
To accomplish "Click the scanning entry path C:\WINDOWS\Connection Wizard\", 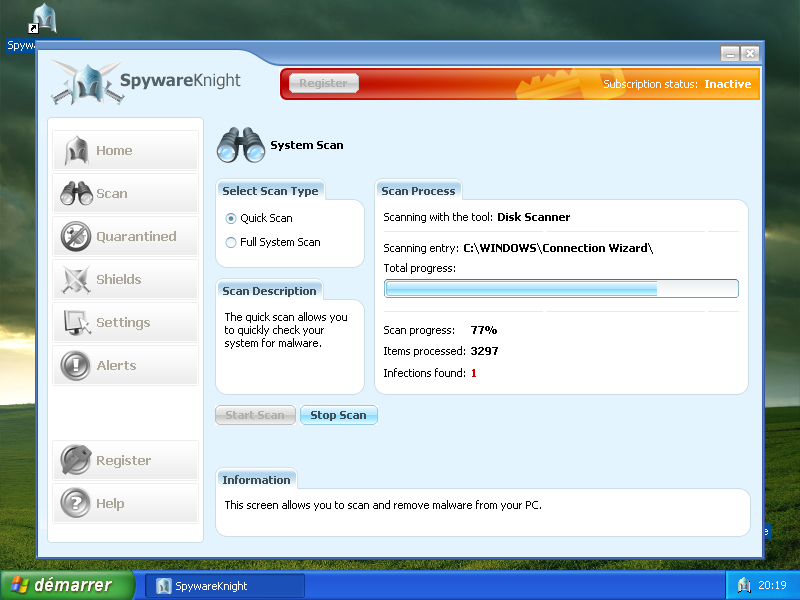I will (x=558, y=248).
